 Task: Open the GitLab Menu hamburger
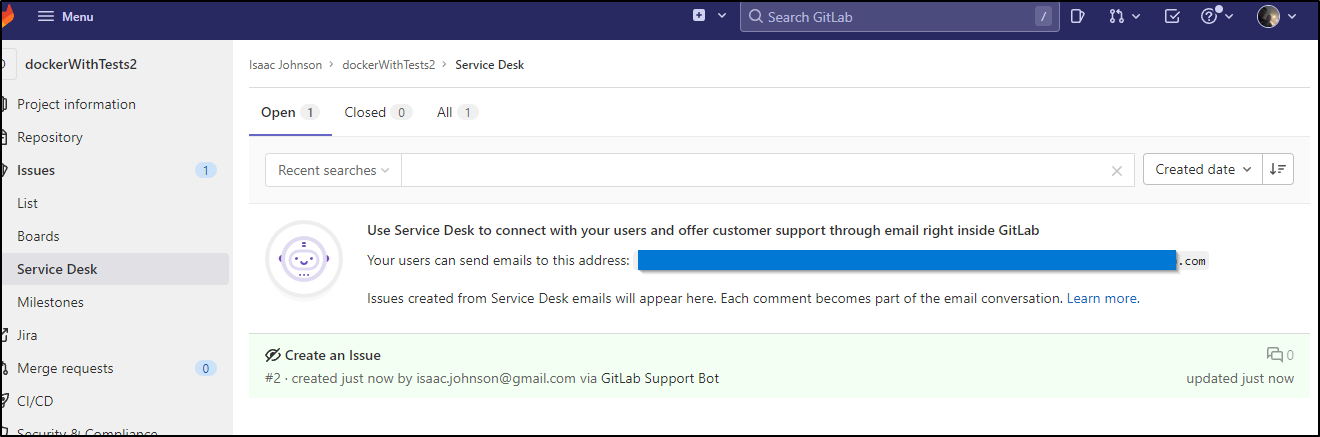65,16
